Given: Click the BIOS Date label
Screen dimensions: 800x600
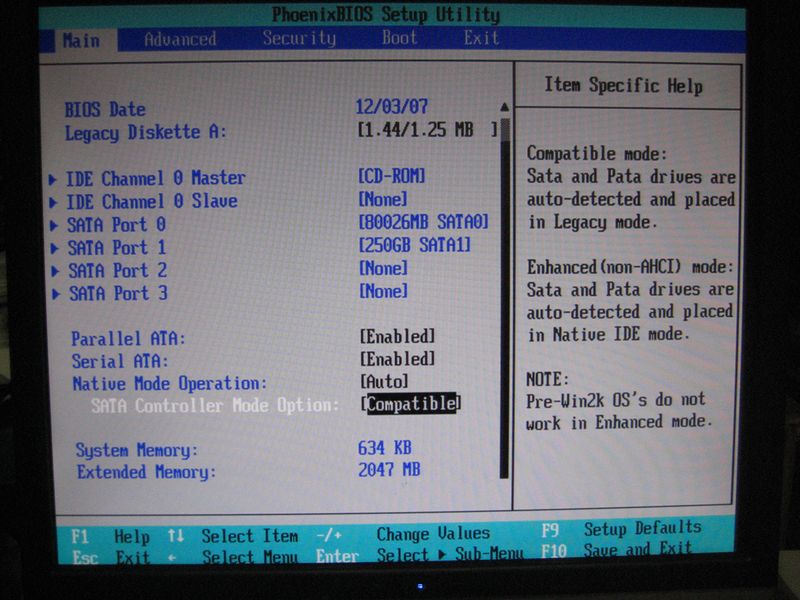Looking at the screenshot, I should 105,110.
